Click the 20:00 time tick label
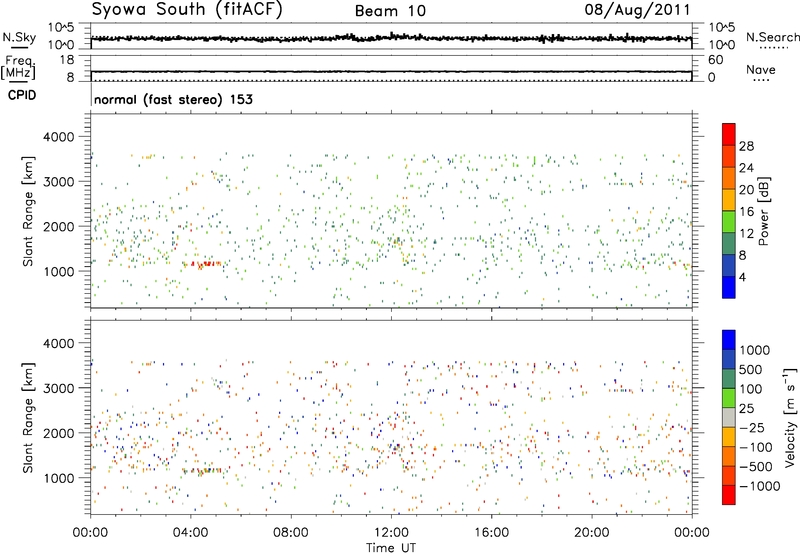Image resolution: width=800 pixels, height=554 pixels. pos(591,533)
